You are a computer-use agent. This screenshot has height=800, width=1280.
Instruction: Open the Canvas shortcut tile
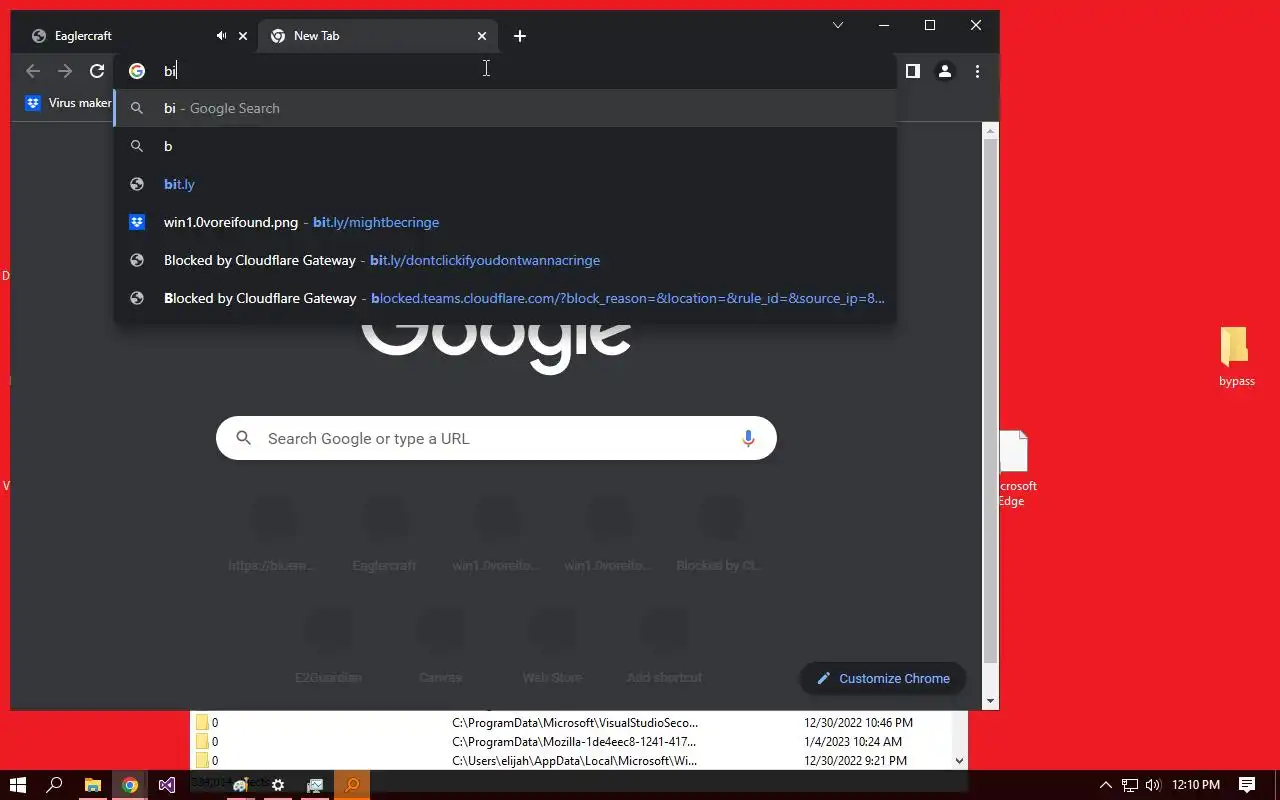[440, 647]
